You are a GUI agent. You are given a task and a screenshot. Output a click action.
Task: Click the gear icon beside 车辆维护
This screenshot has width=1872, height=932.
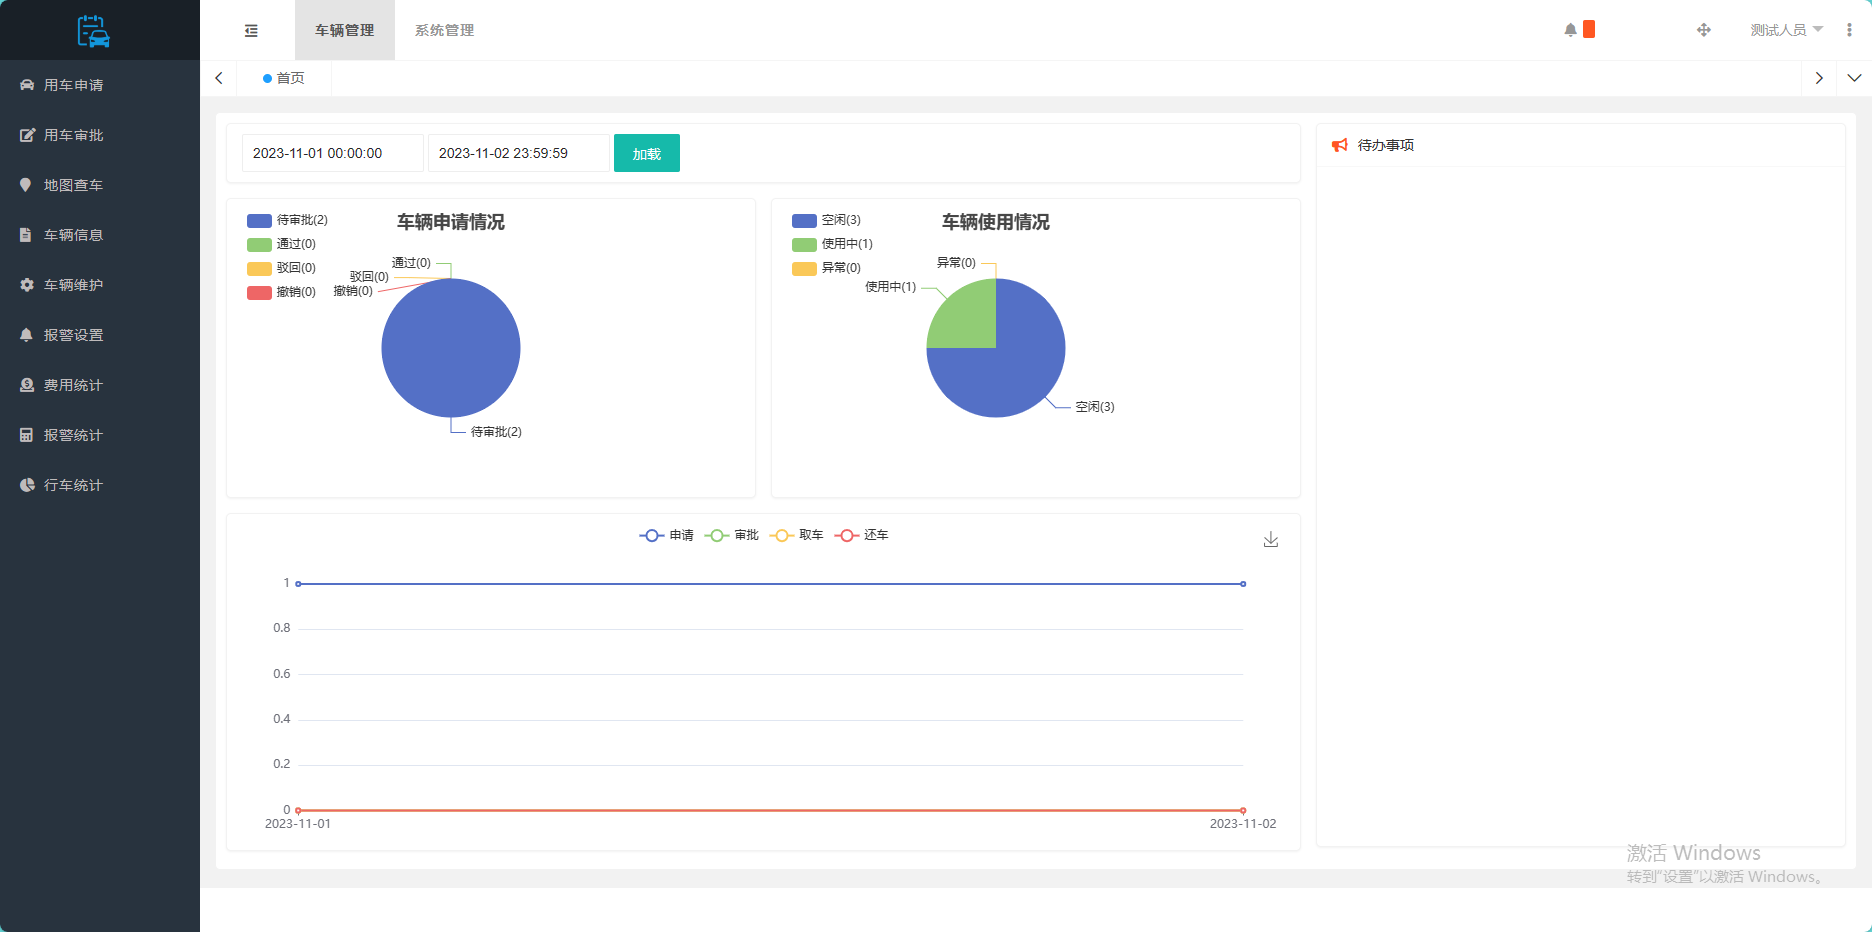pyautogui.click(x=27, y=285)
